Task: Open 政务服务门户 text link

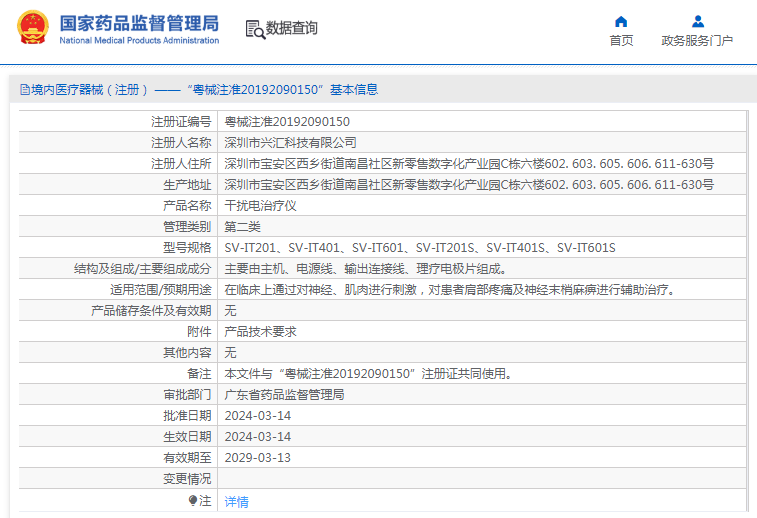Action: pyautogui.click(x=697, y=41)
